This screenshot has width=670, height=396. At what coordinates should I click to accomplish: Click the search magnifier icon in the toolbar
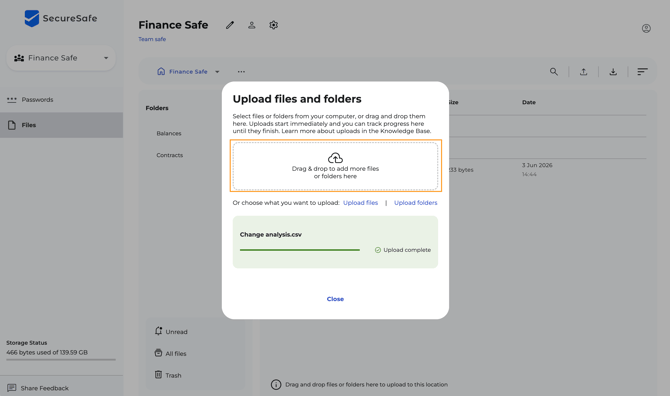pyautogui.click(x=554, y=72)
